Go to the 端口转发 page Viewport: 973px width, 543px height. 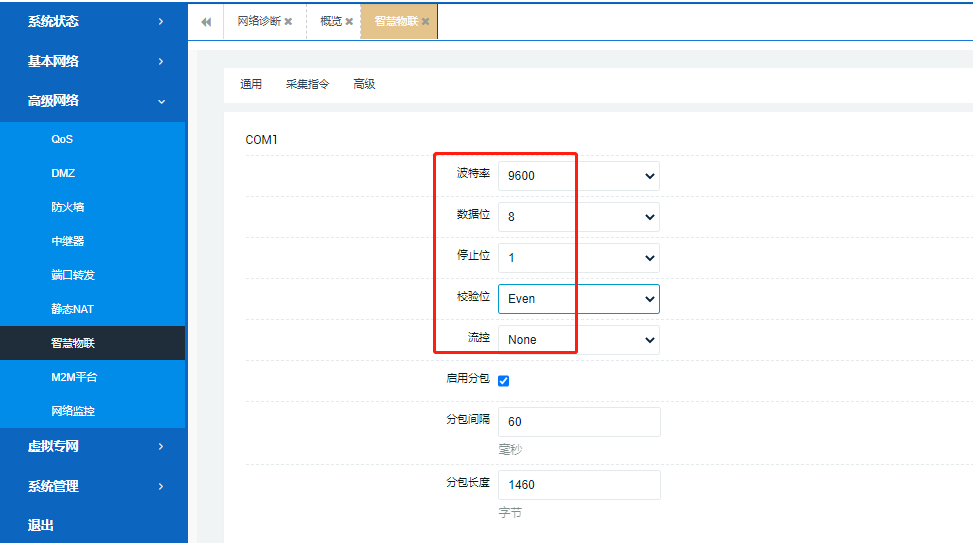pyautogui.click(x=73, y=275)
